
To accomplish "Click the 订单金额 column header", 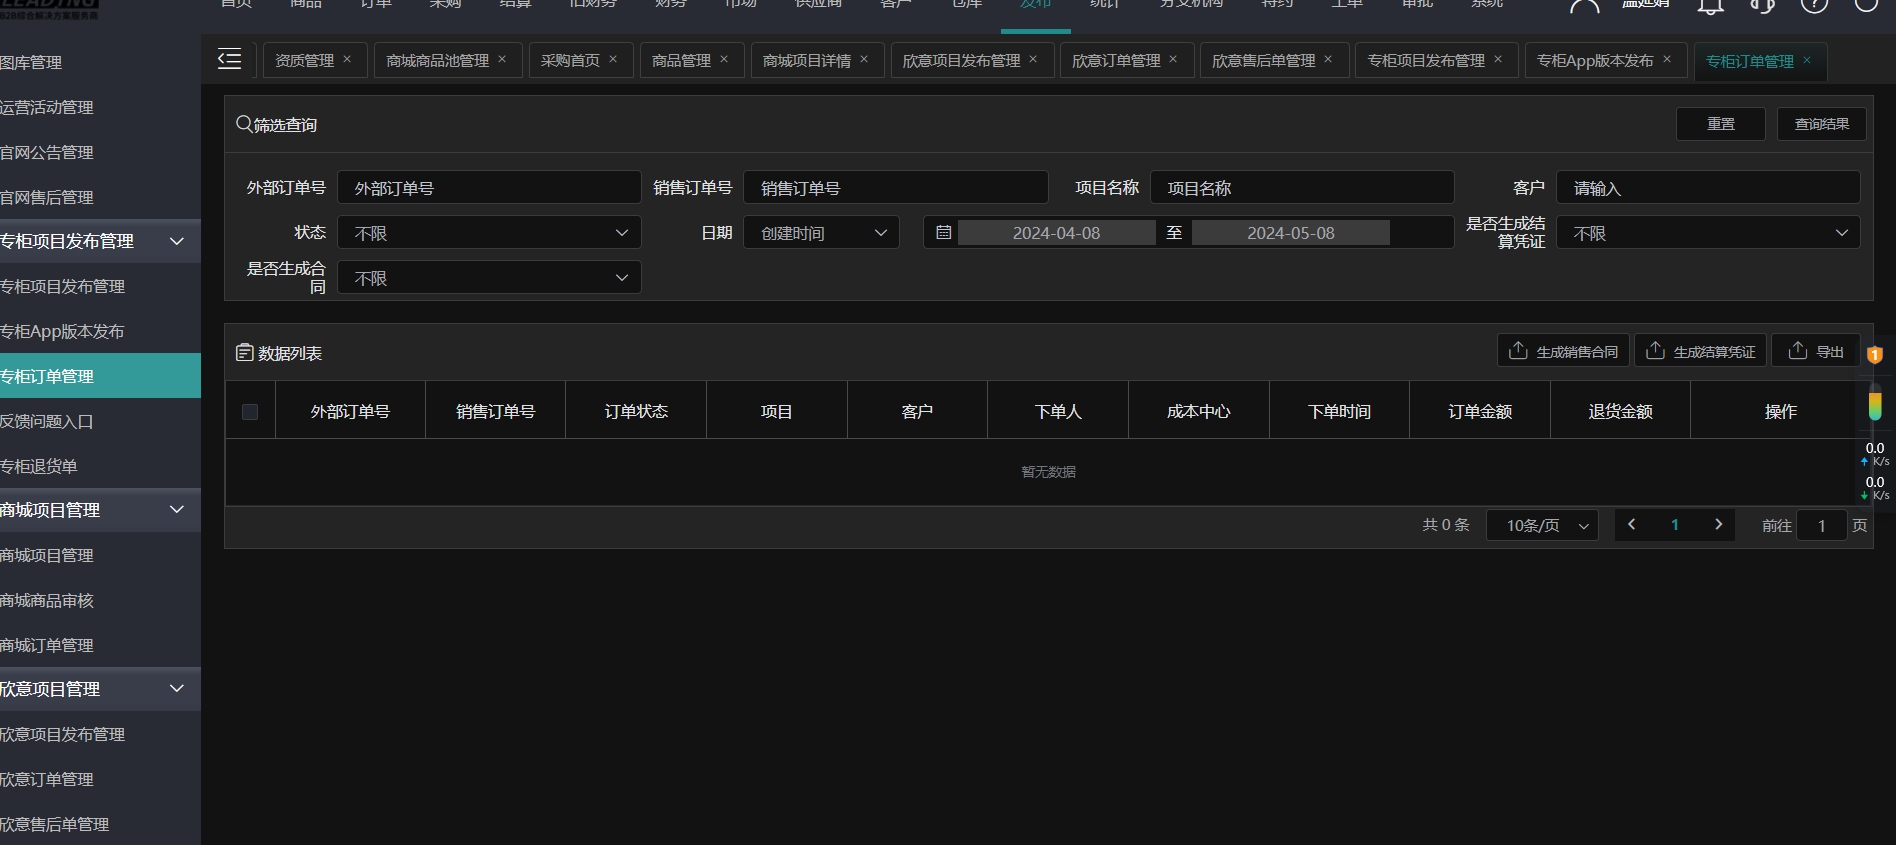I will pos(1480,411).
